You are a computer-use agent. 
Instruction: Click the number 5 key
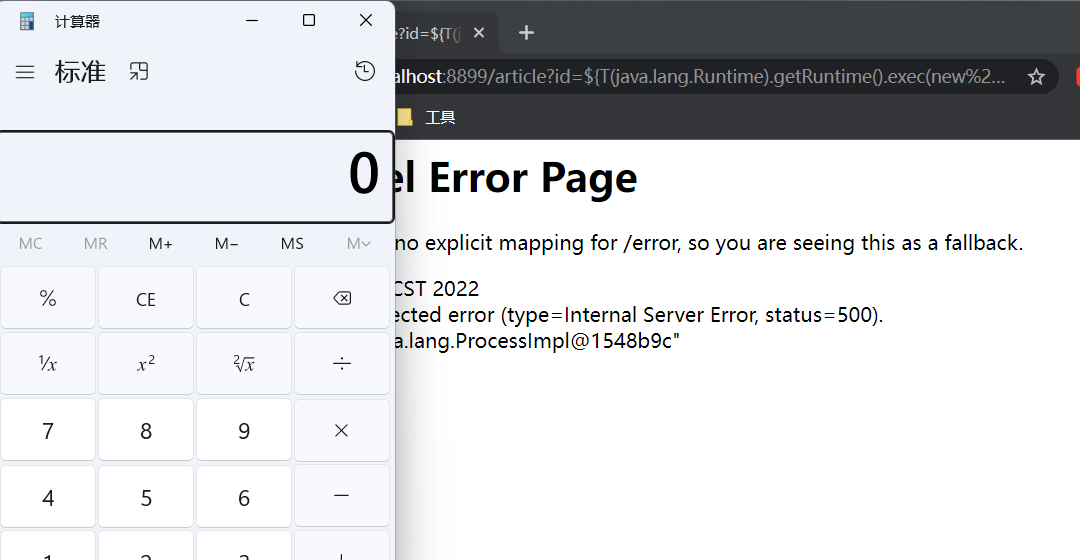[x=146, y=497]
